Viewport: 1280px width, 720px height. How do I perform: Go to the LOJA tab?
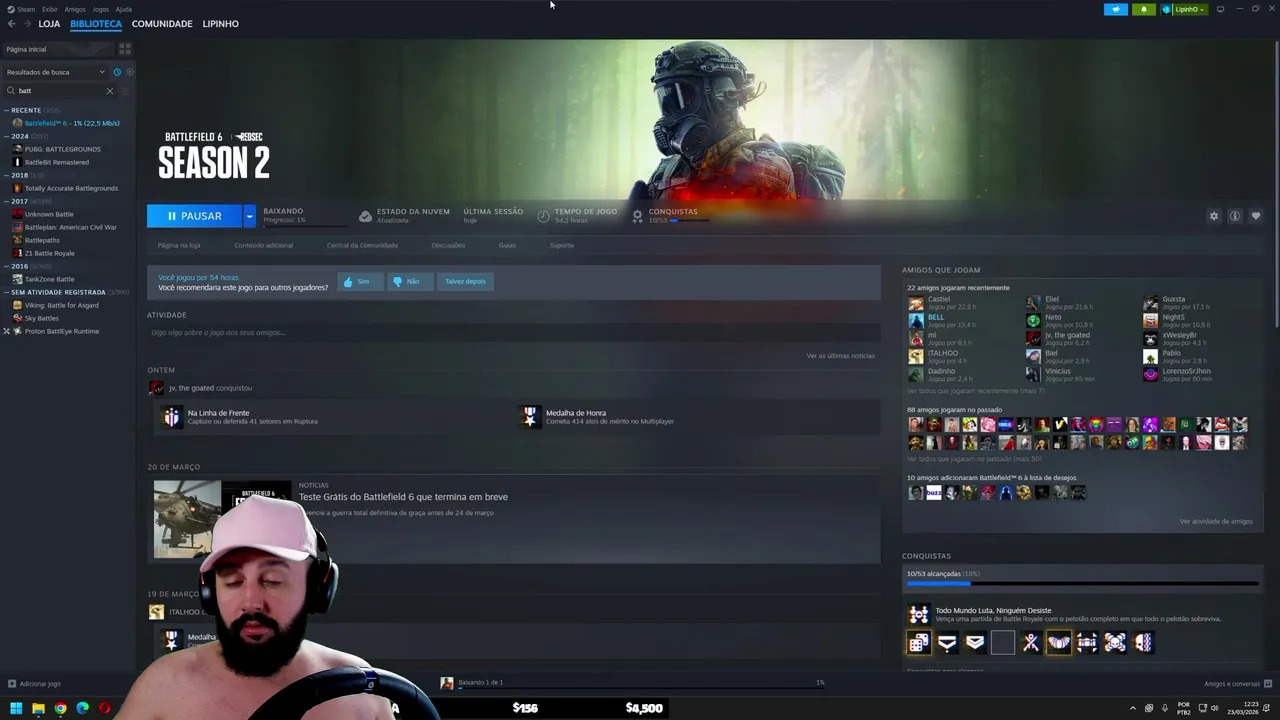click(x=49, y=24)
